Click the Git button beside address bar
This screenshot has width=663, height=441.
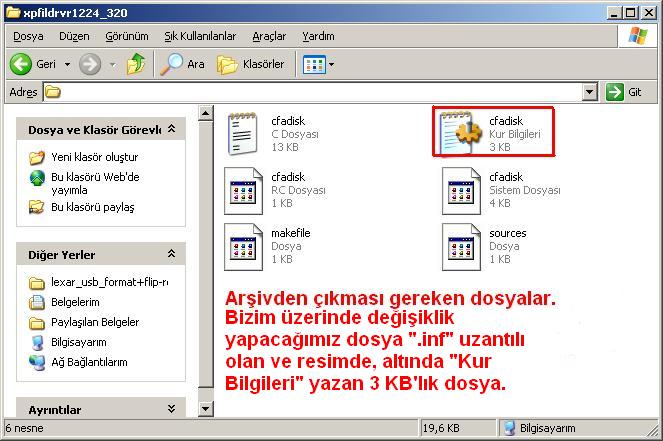[626, 92]
